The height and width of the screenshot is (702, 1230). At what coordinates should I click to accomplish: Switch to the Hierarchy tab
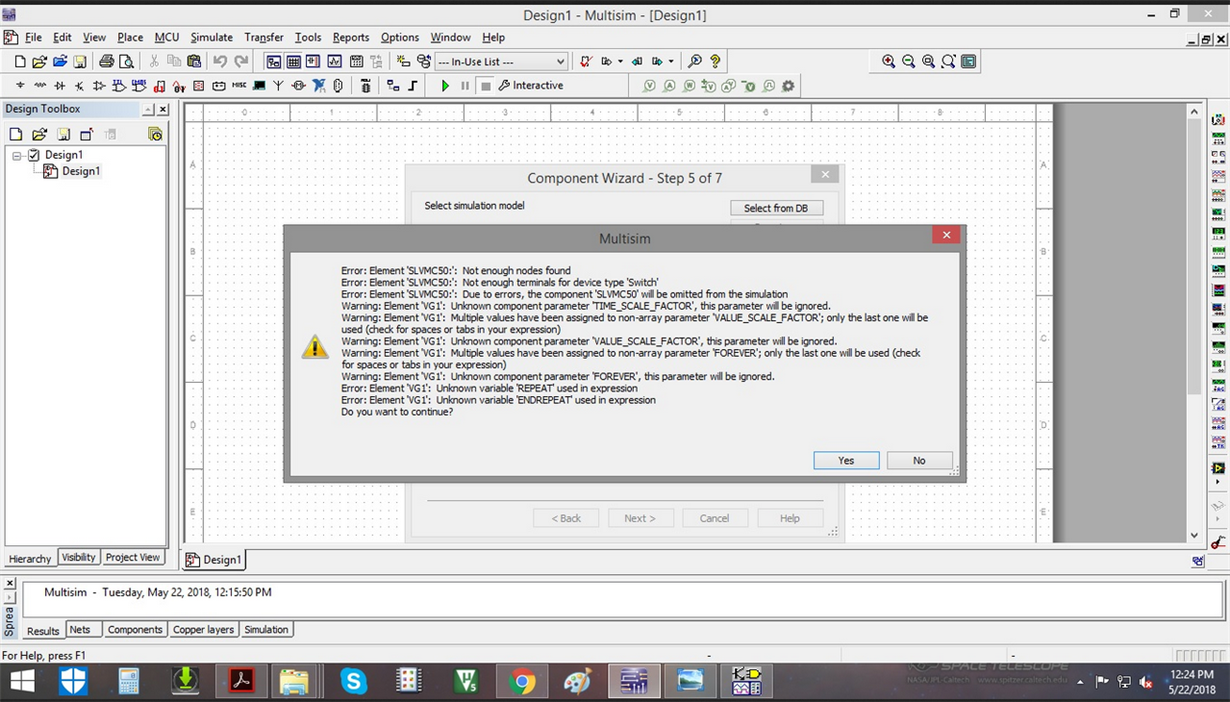pyautogui.click(x=30, y=558)
